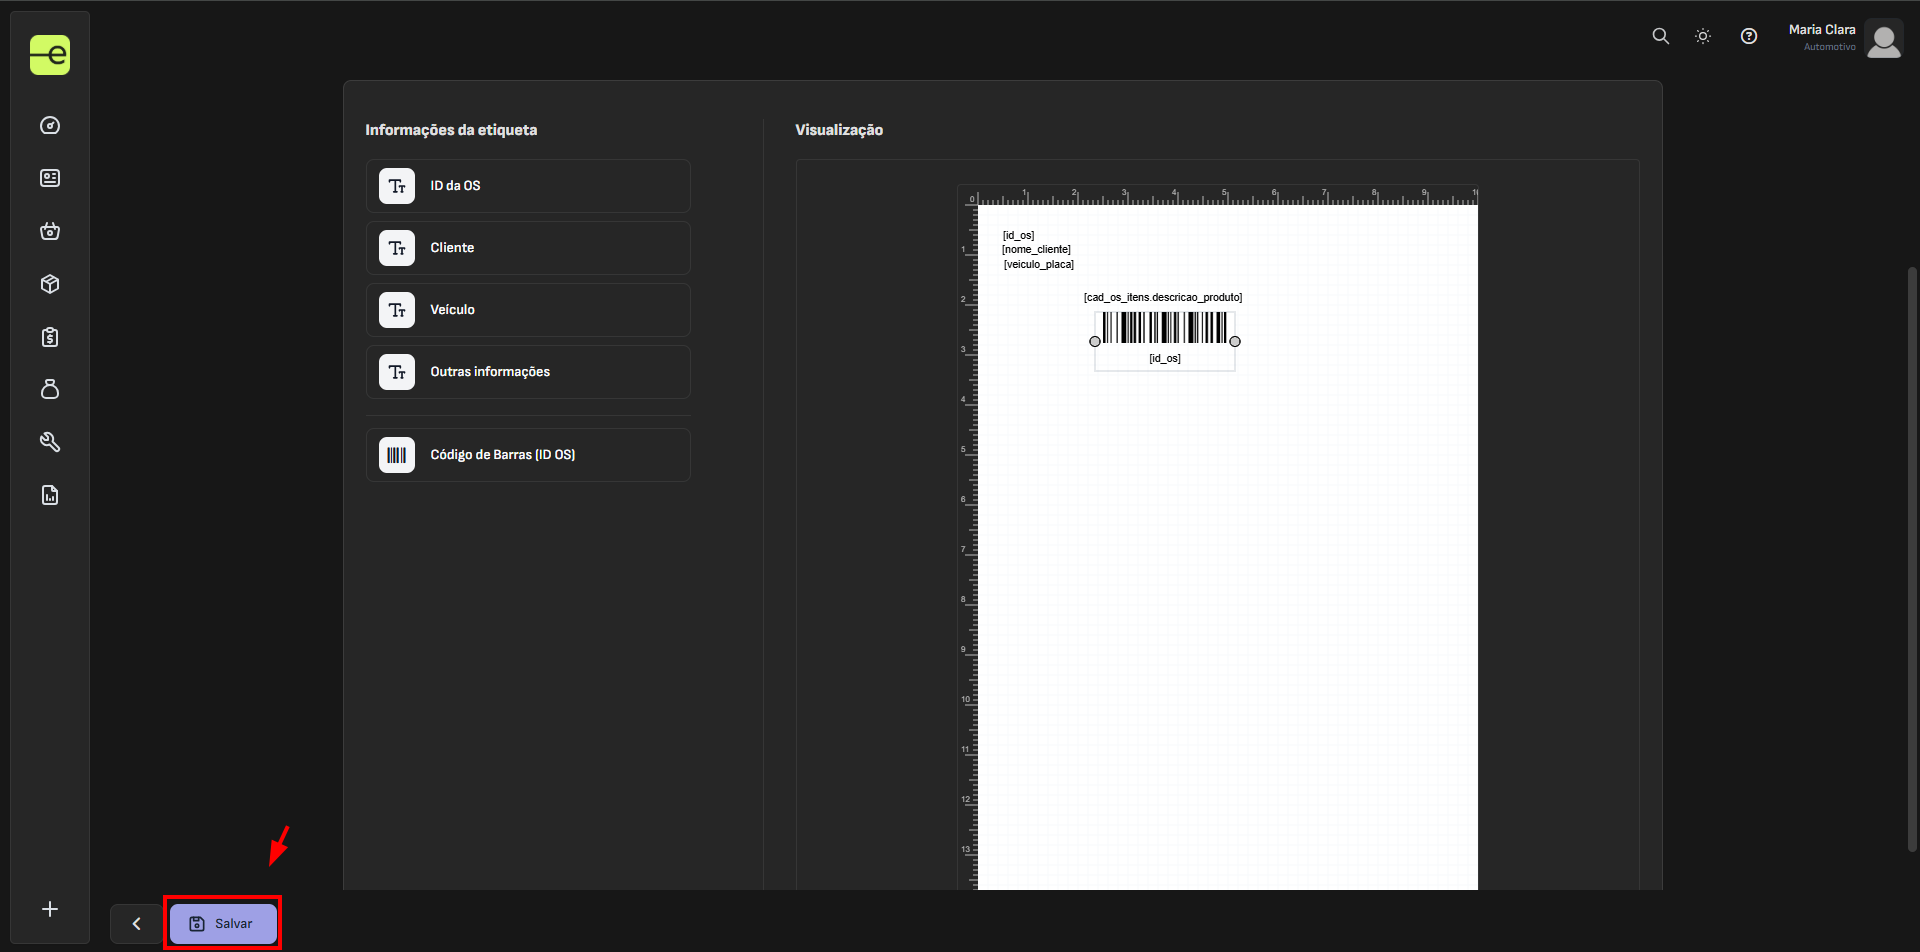Screen dimensions: 1920x952
Task: Click the page vertical scrollbar
Action: [1912, 560]
